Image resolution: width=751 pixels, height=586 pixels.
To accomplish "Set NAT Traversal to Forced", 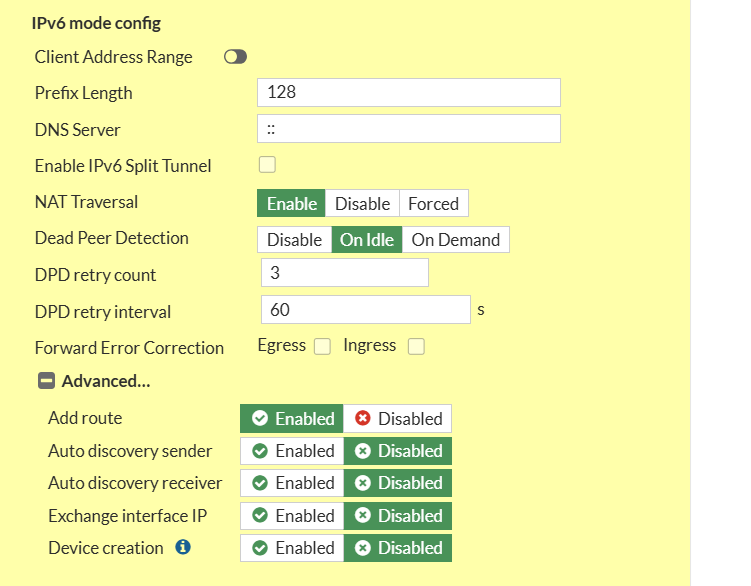I will [433, 203].
